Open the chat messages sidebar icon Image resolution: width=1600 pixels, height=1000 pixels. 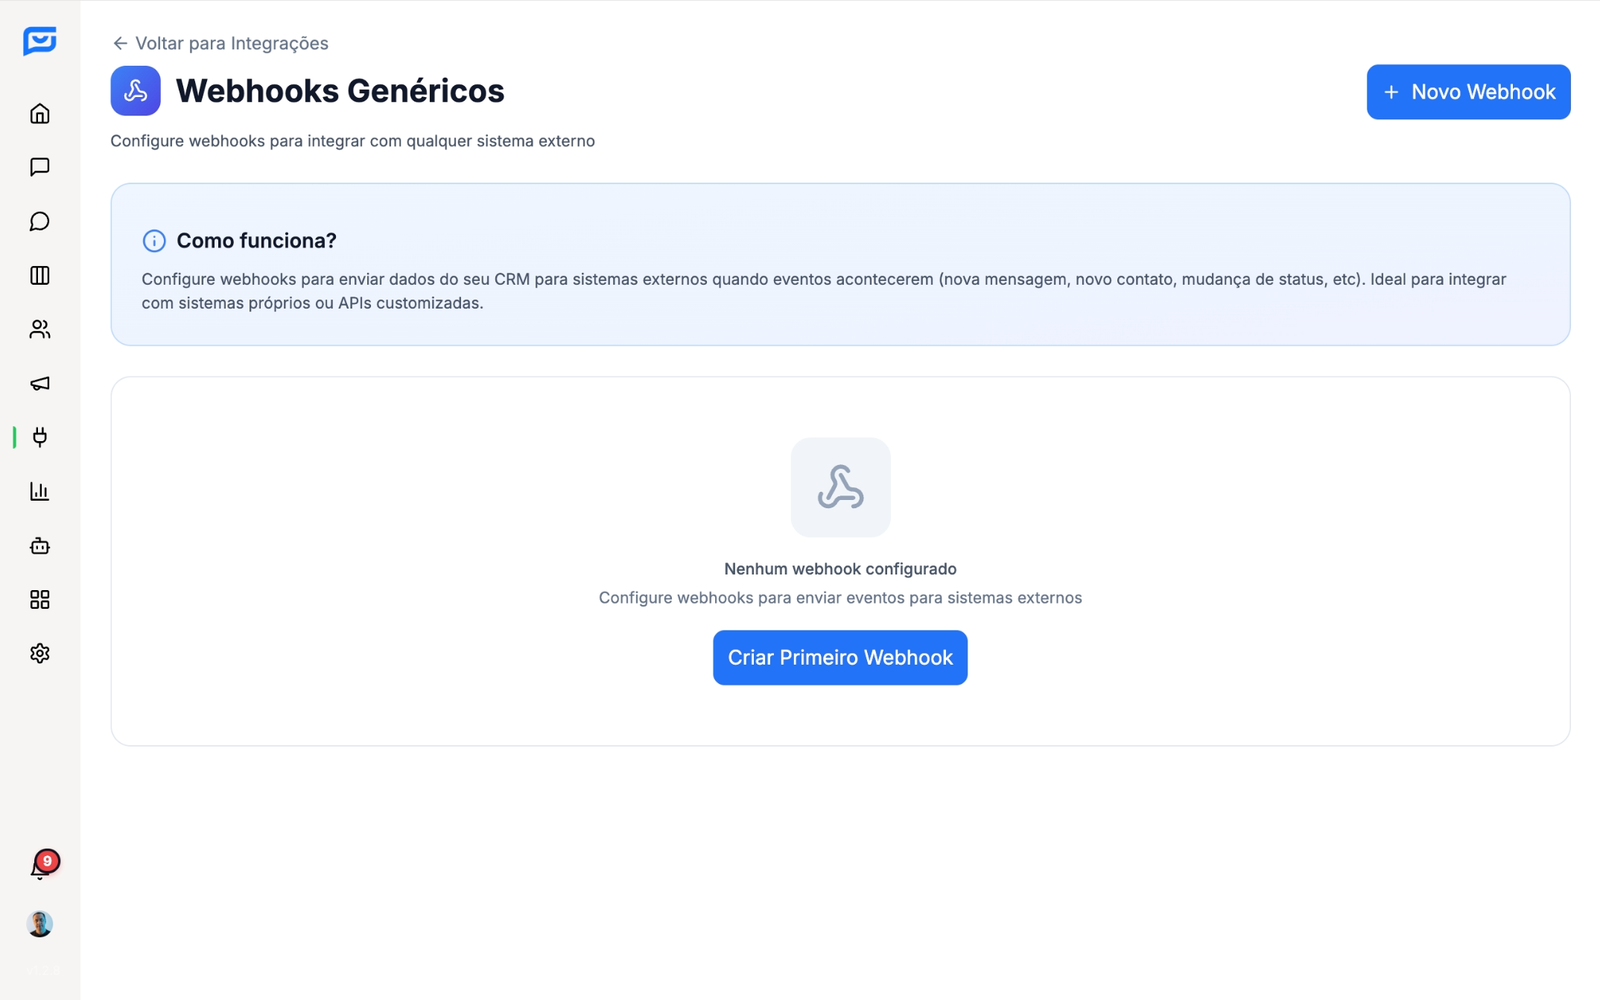click(39, 167)
